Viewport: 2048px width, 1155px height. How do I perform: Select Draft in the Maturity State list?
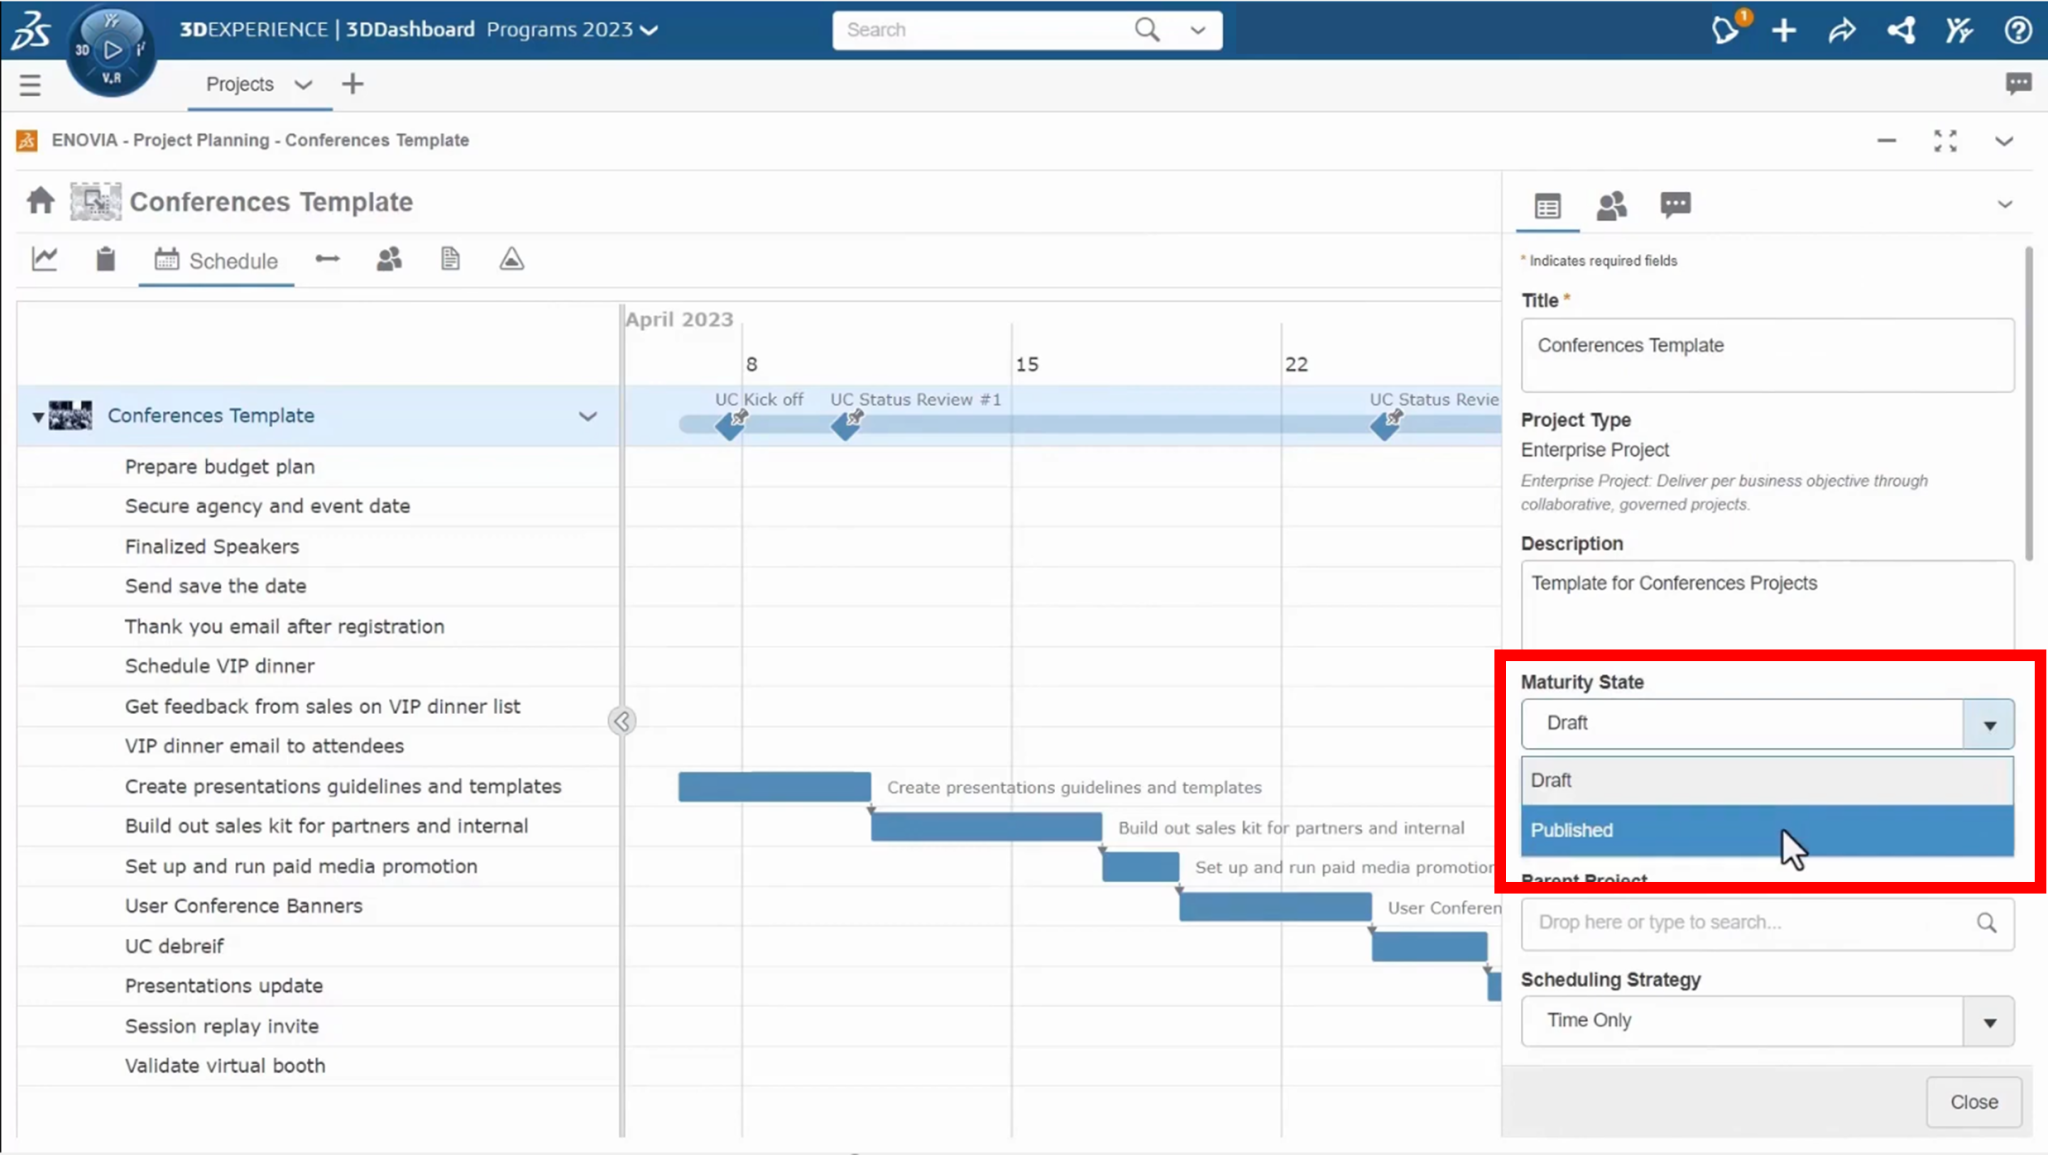pyautogui.click(x=1700, y=780)
